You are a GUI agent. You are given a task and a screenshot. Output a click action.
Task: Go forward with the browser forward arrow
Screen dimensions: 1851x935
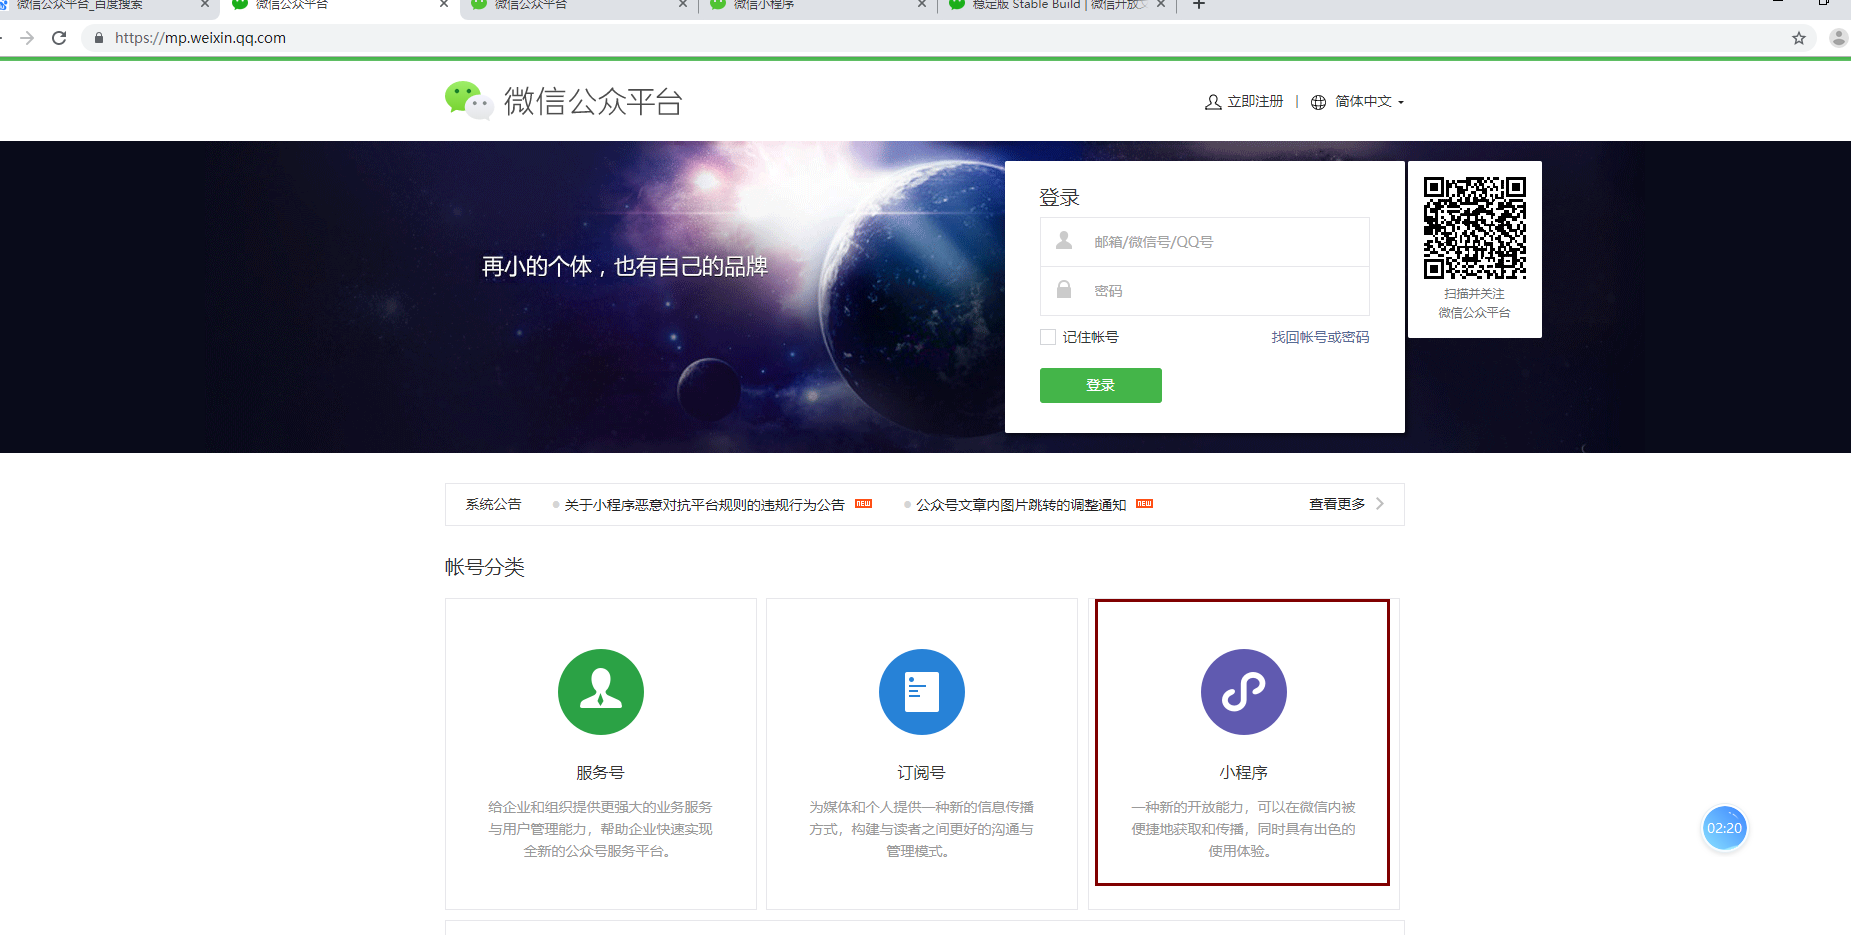click(27, 38)
